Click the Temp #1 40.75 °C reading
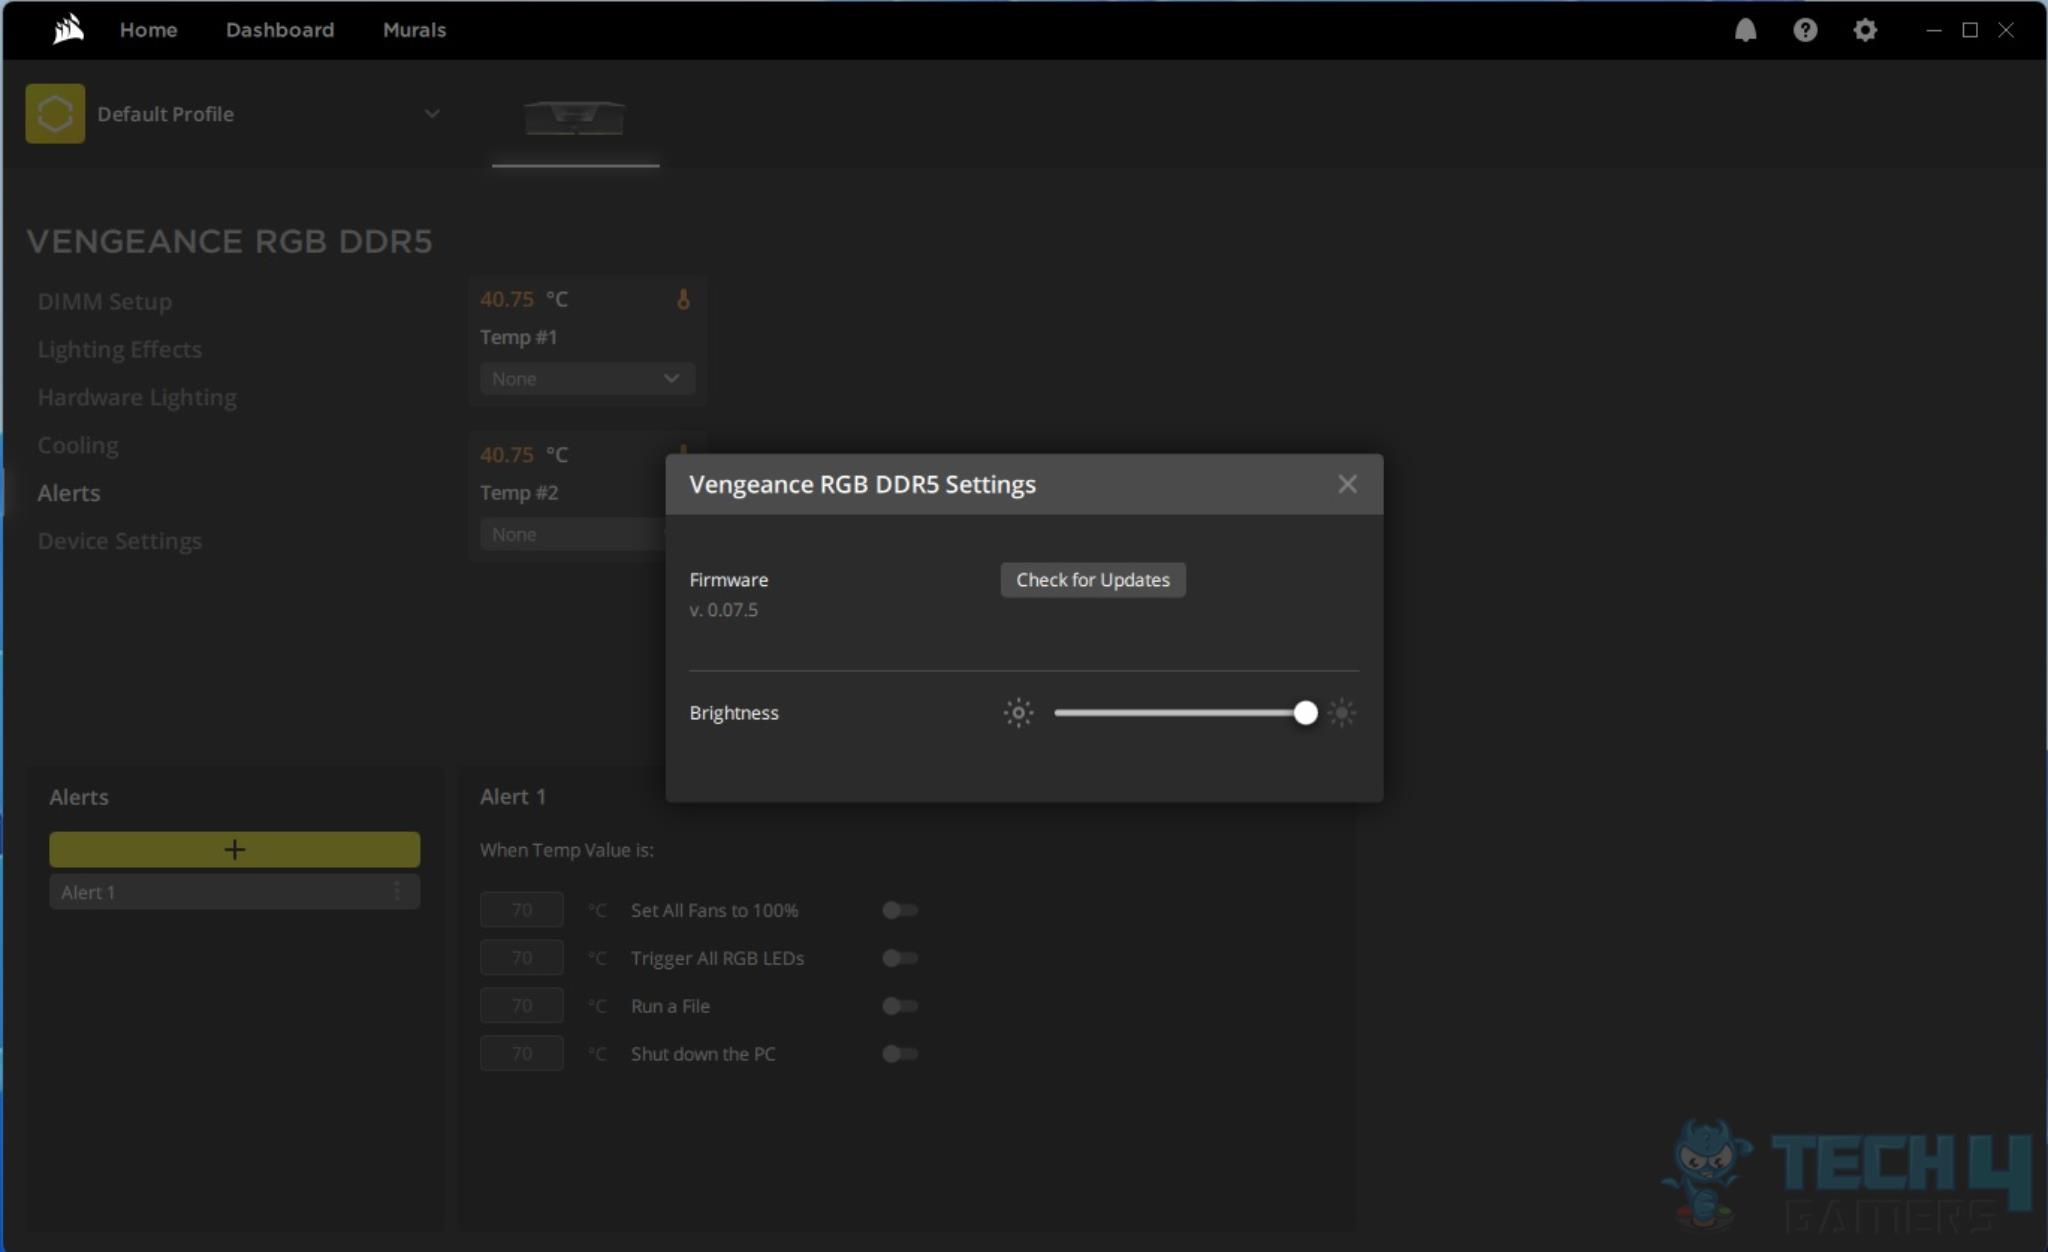Image resolution: width=2048 pixels, height=1252 pixels. [524, 299]
